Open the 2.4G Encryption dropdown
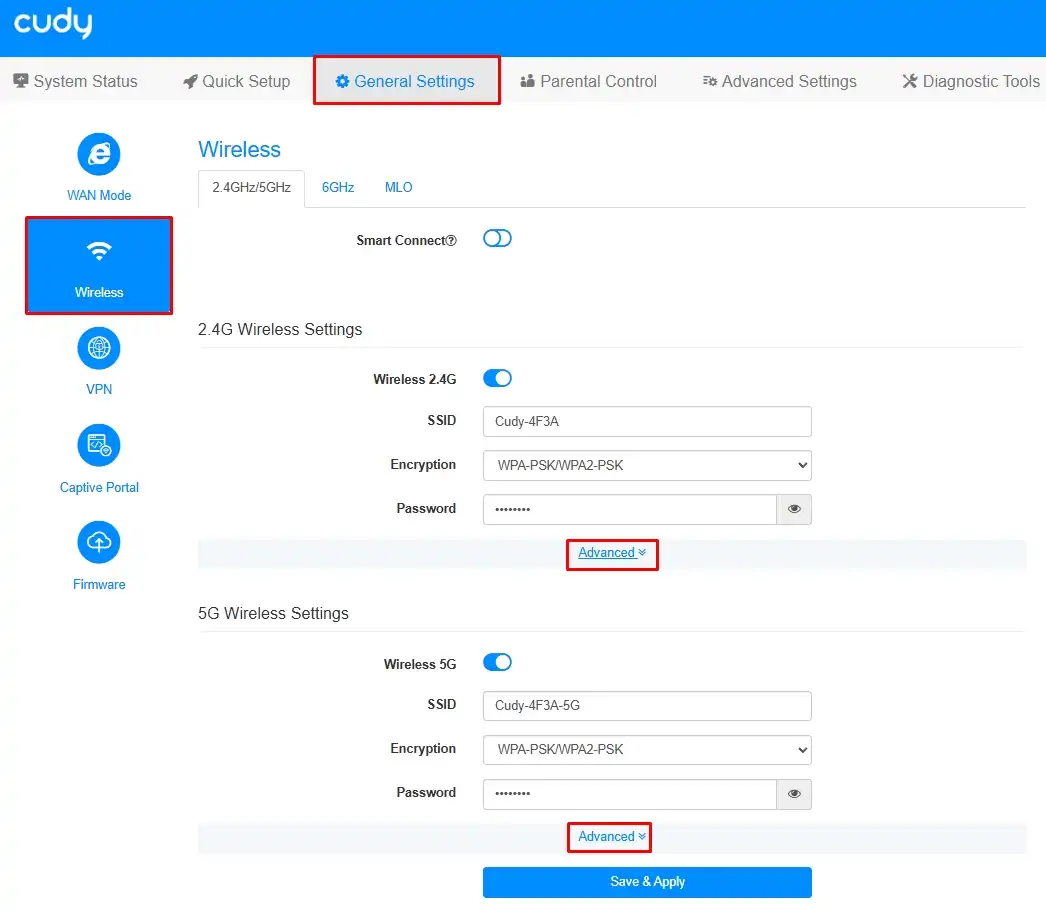Viewport: 1046px width, 911px height. (646, 465)
